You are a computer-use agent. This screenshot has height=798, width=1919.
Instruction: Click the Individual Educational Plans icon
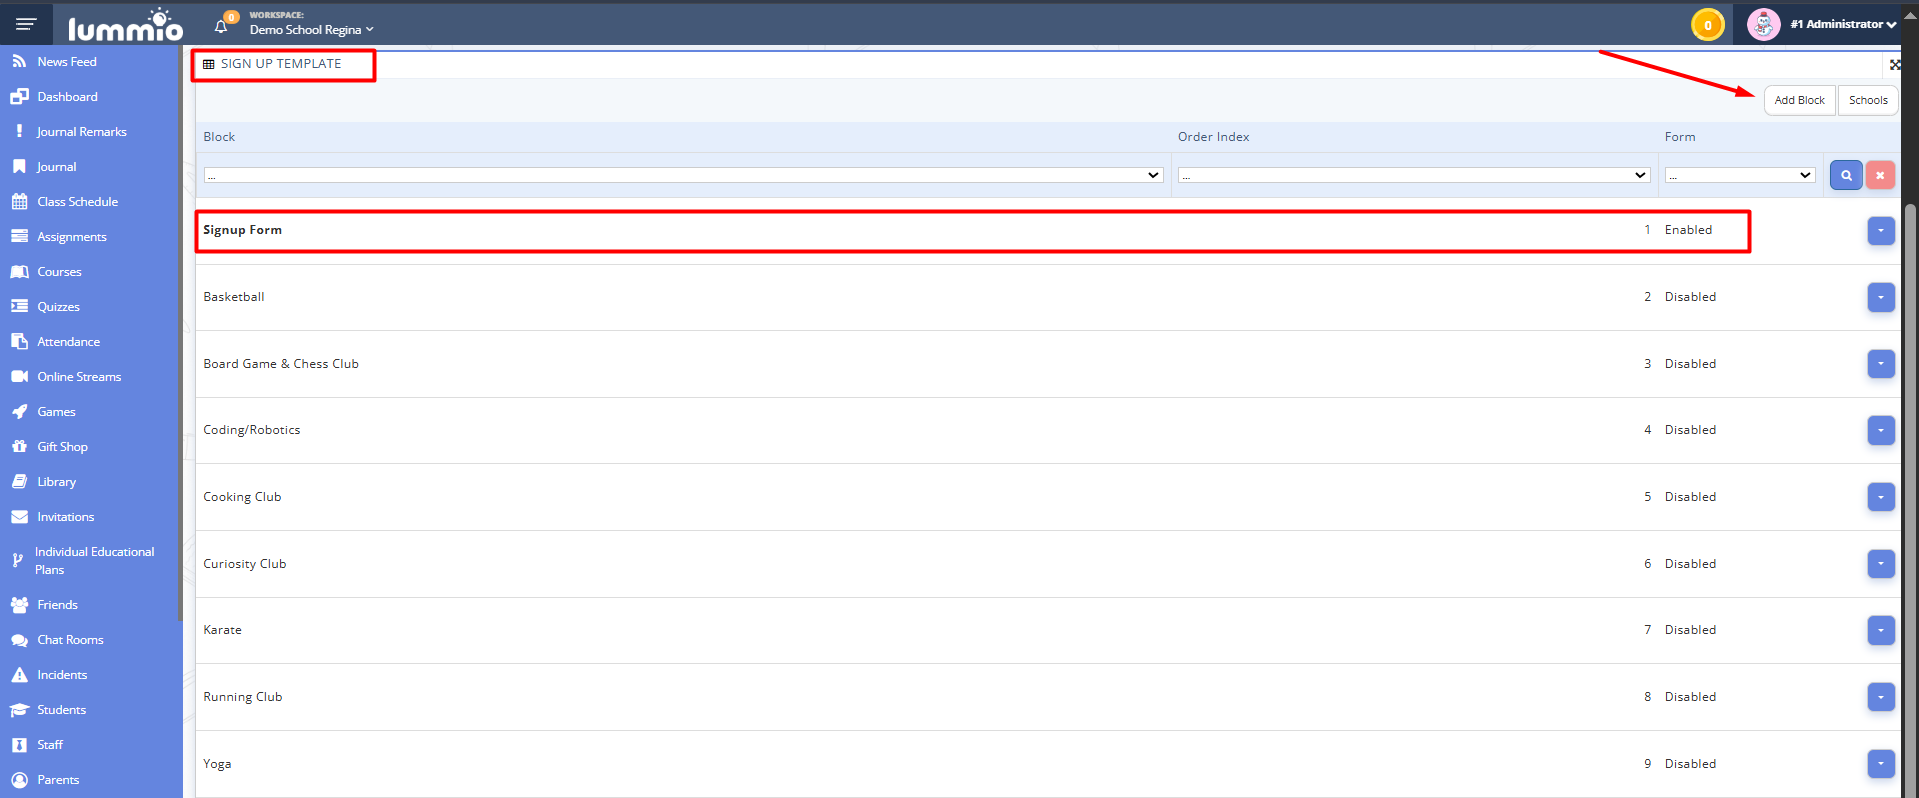[17, 561]
